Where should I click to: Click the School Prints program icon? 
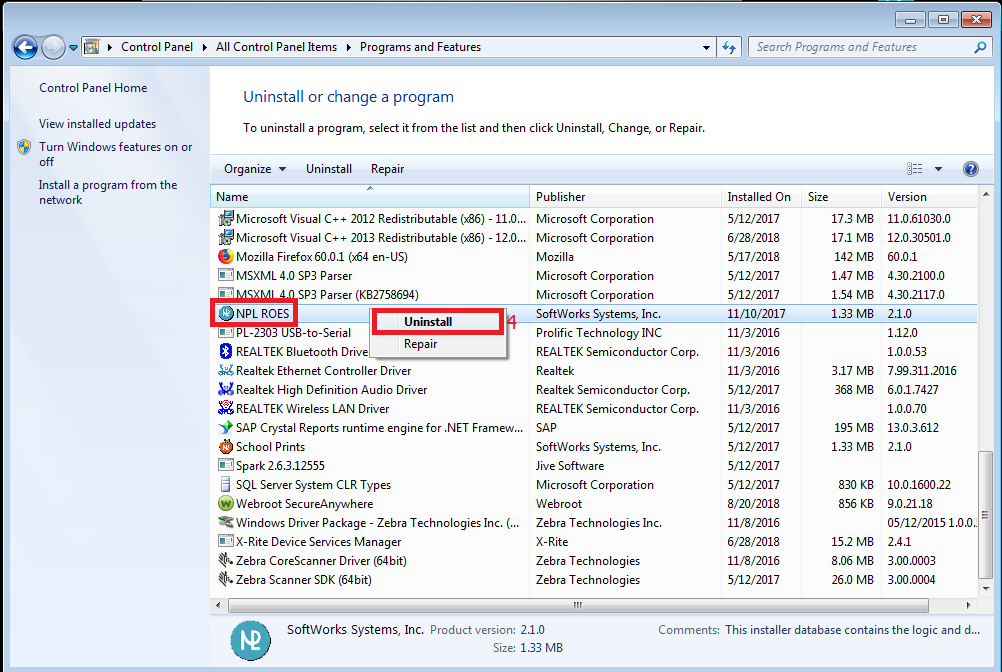pos(226,447)
